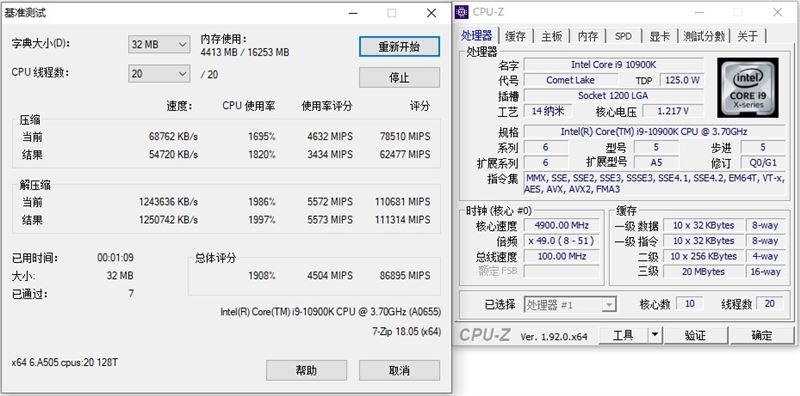
Task: Click the 总体评分 value 86895 MIPS
Action: point(405,276)
